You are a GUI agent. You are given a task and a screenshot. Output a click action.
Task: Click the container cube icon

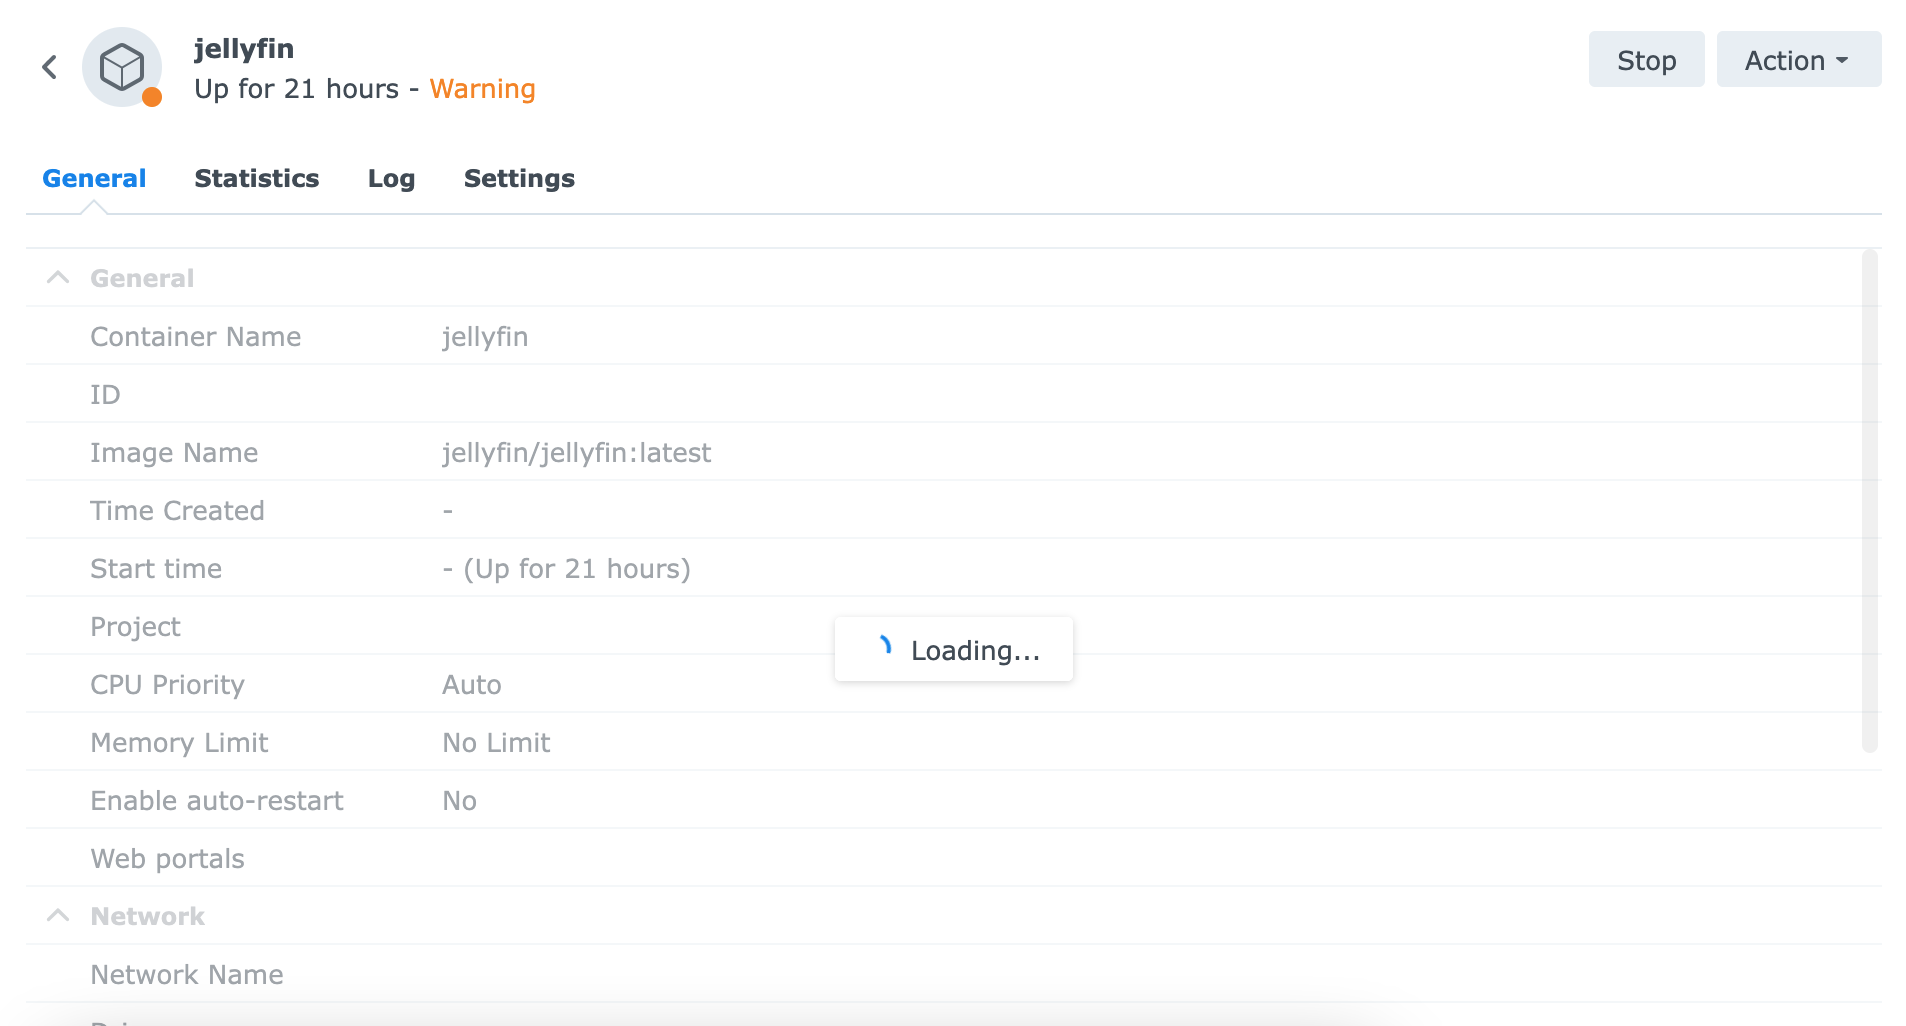click(x=122, y=67)
